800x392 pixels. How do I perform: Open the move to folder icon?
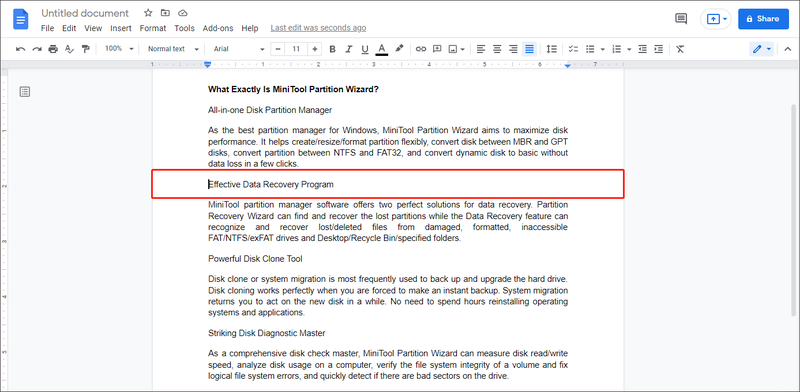click(165, 13)
